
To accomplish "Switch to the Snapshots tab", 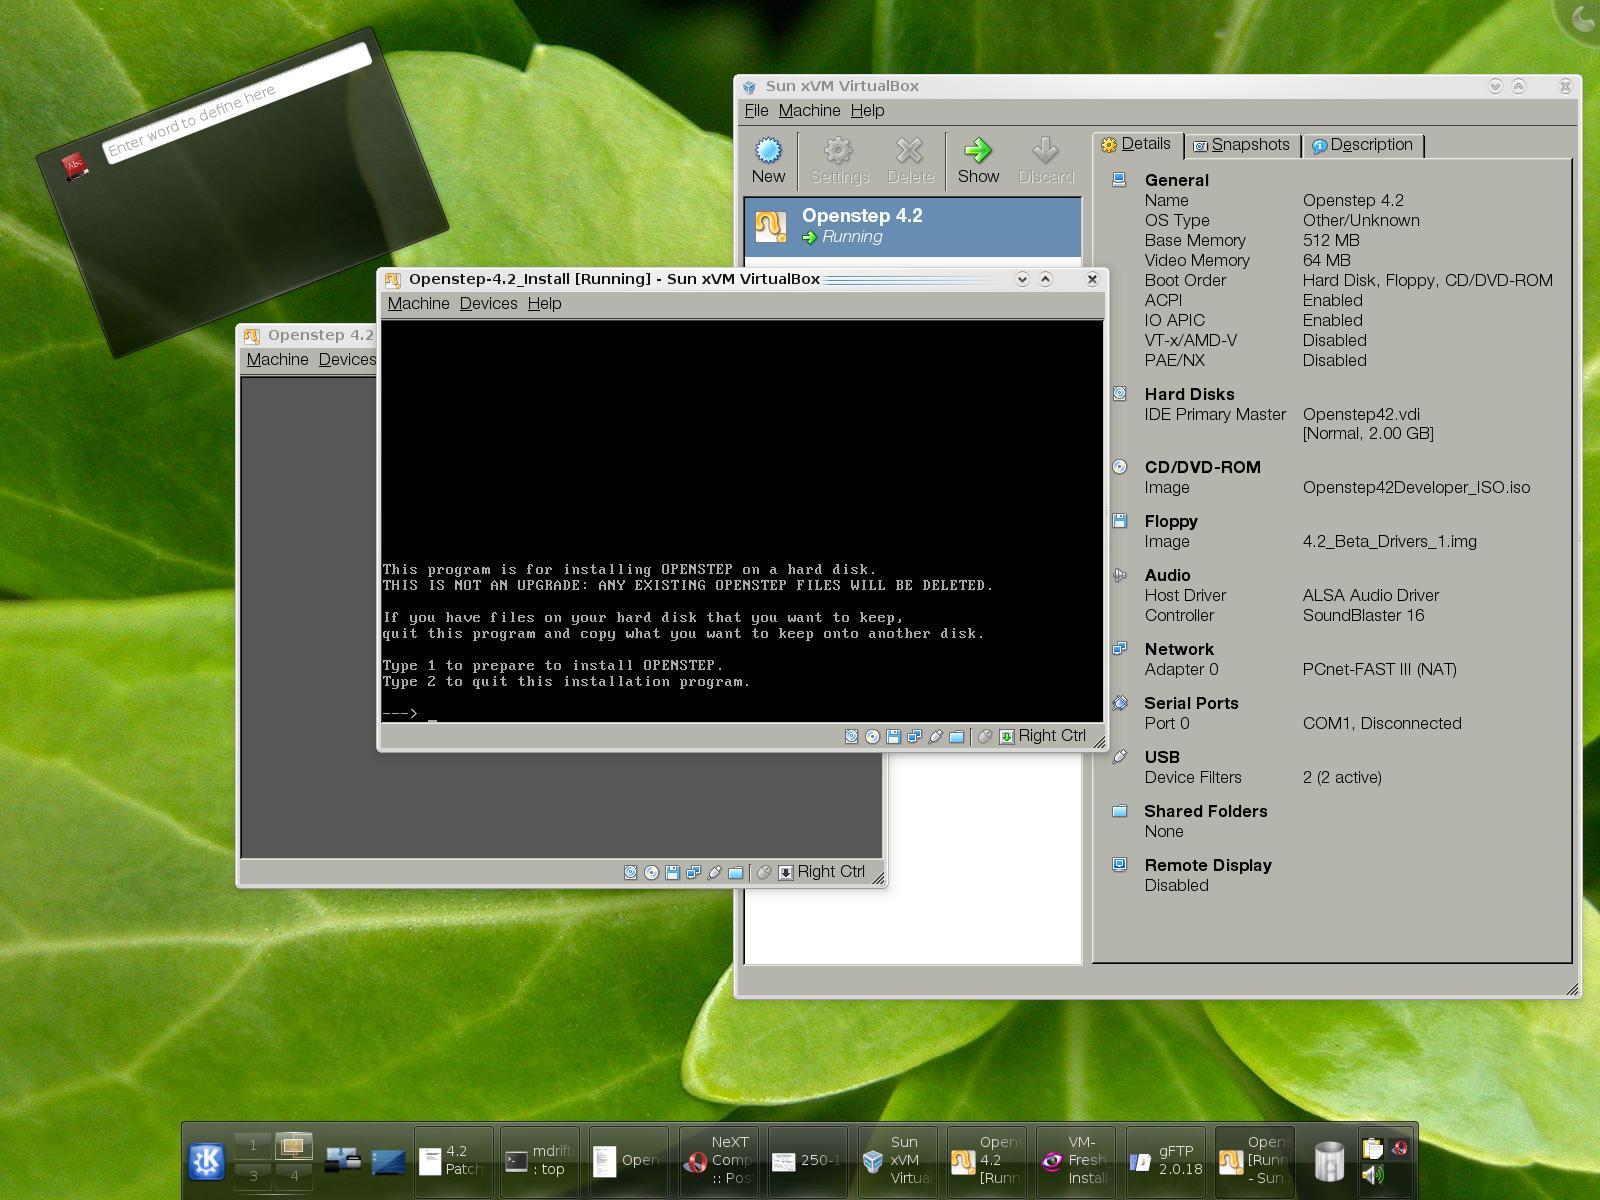I will pos(1242,145).
